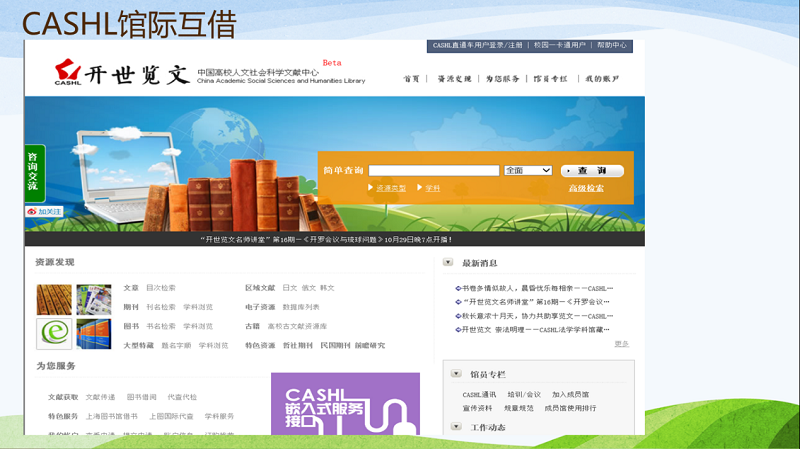This screenshot has width=800, height=449.
Task: Expand the 工作动态 section arrow
Action: [456, 427]
